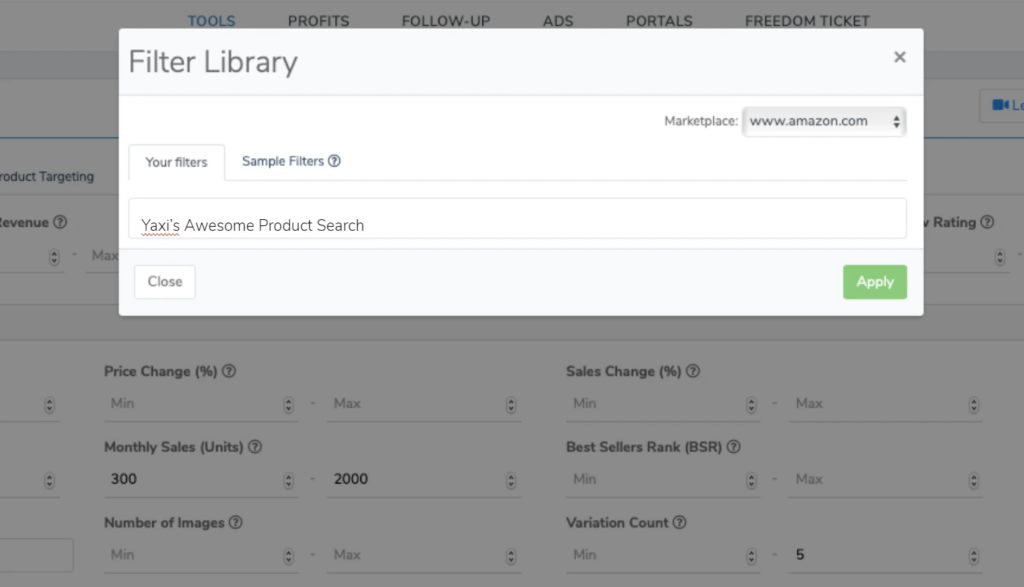Open the Review Rating help icon

(987, 222)
